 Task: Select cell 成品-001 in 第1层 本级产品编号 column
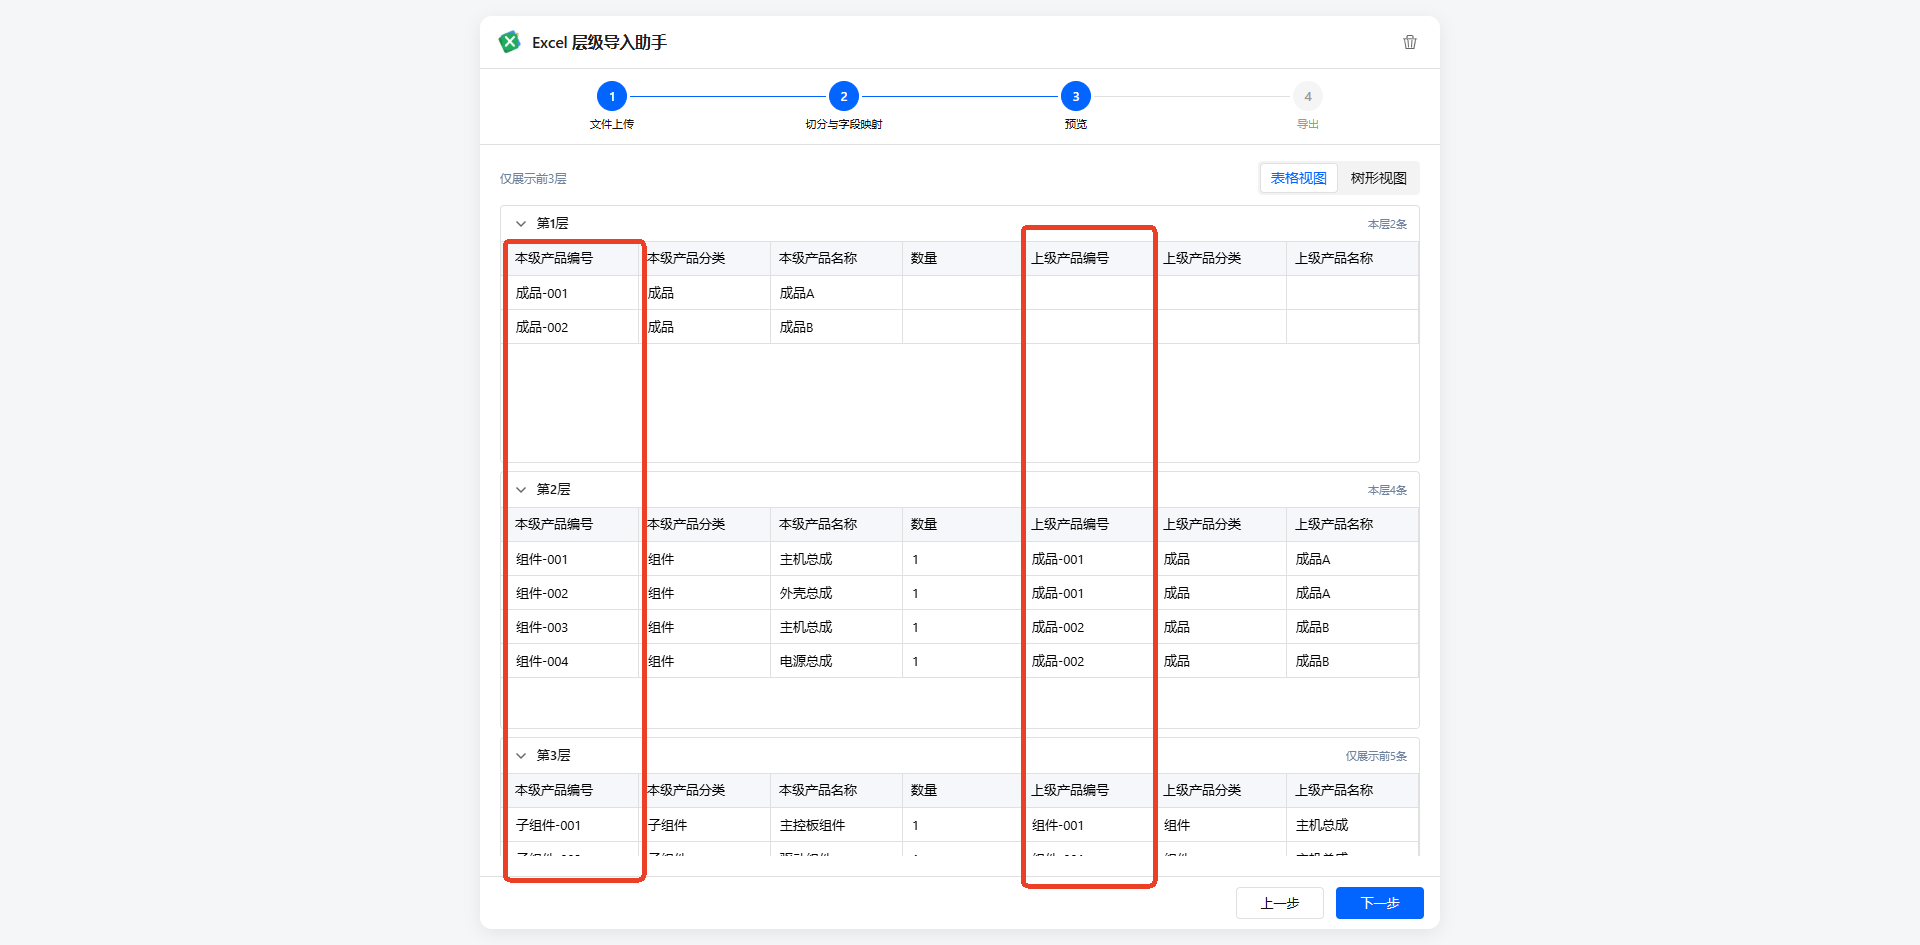point(542,293)
